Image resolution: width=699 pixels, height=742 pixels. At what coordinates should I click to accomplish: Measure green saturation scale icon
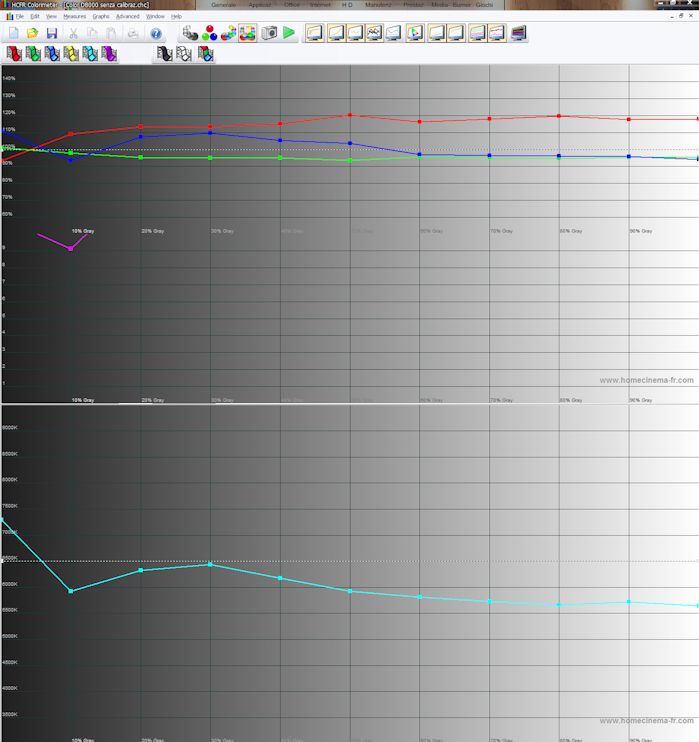33,53
